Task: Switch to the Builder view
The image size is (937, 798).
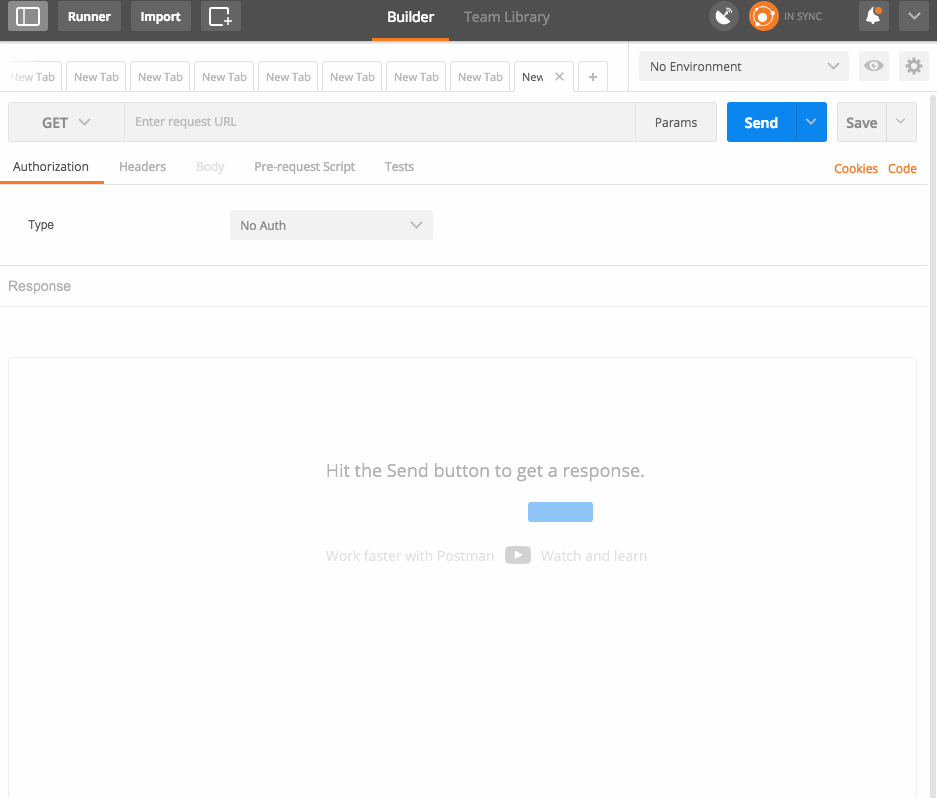Action: (410, 17)
